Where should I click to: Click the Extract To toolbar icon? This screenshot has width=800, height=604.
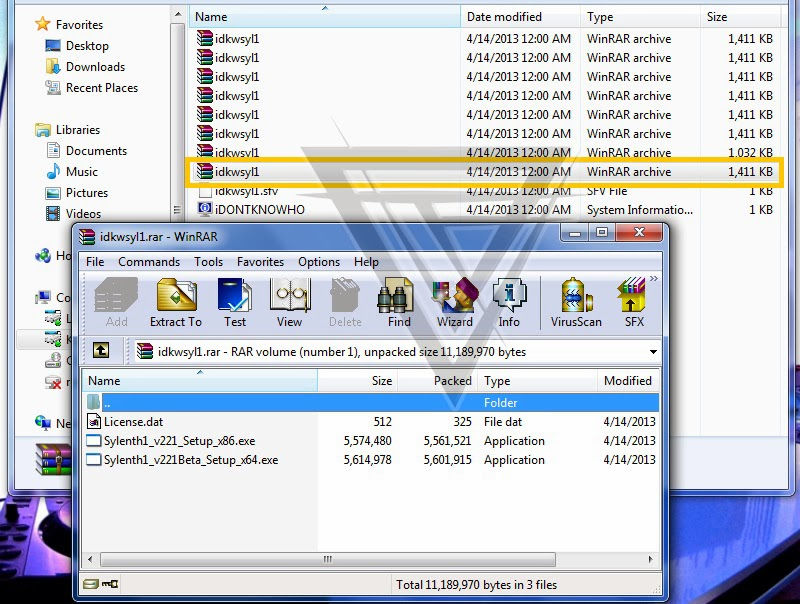[x=176, y=303]
